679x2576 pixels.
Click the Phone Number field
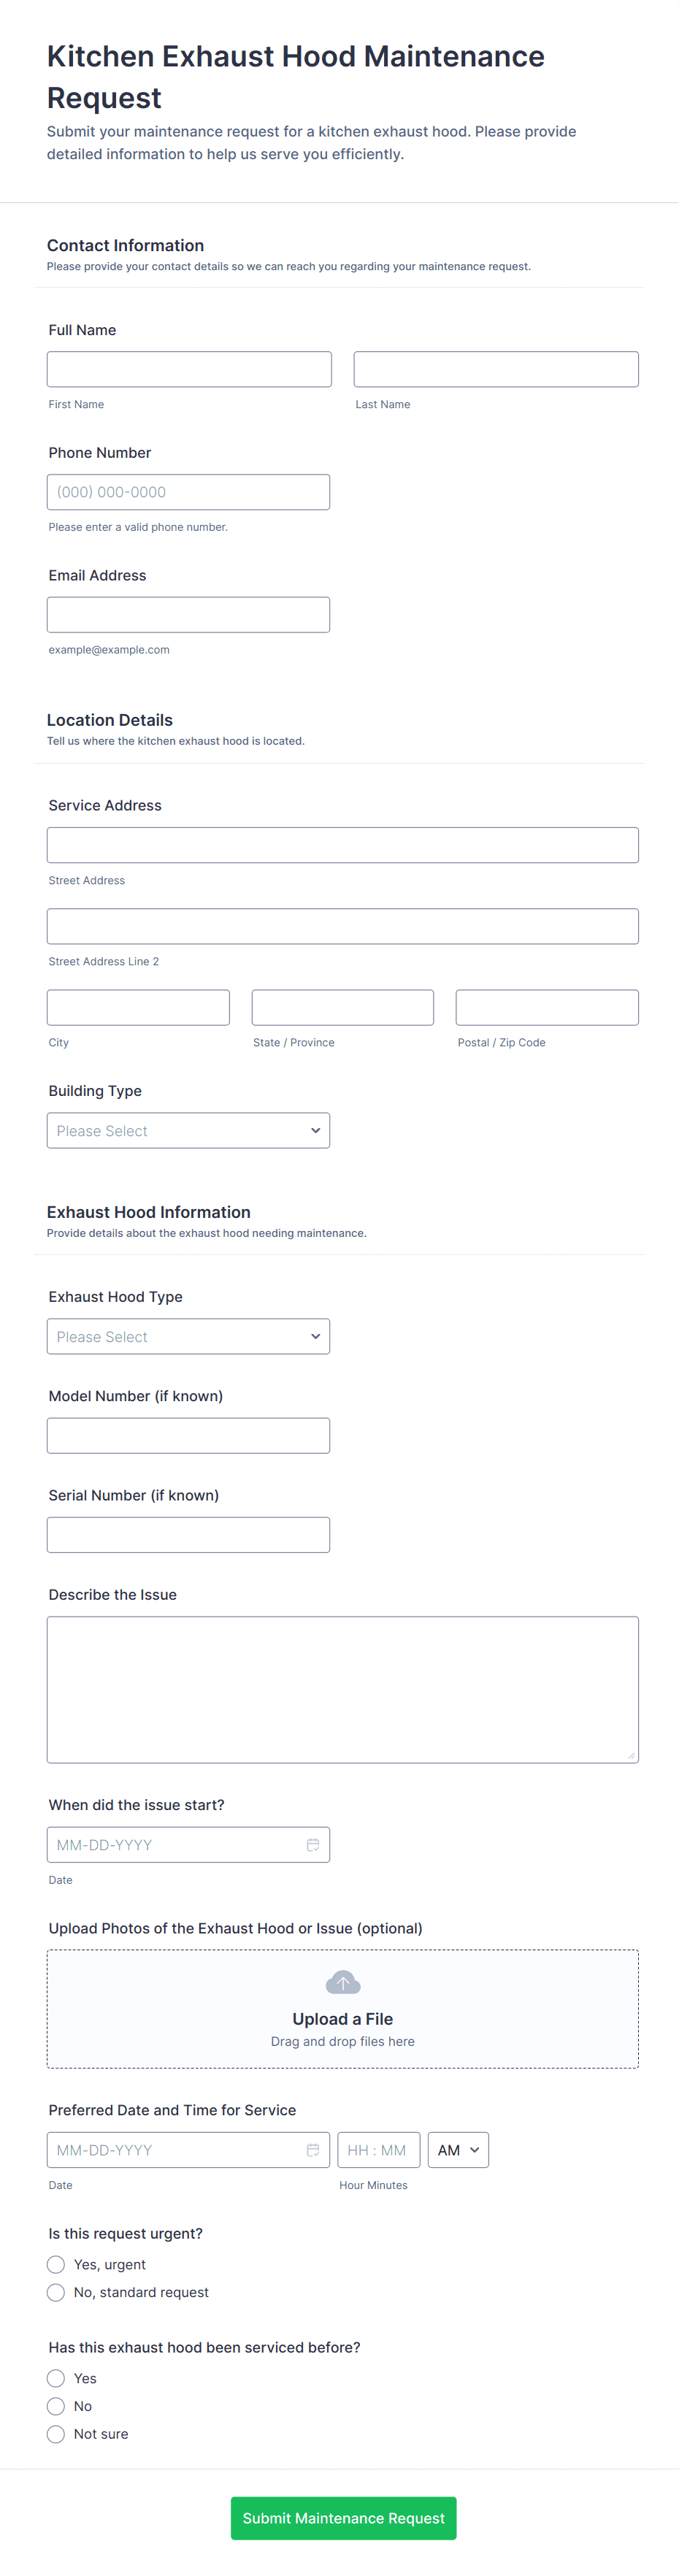[188, 492]
